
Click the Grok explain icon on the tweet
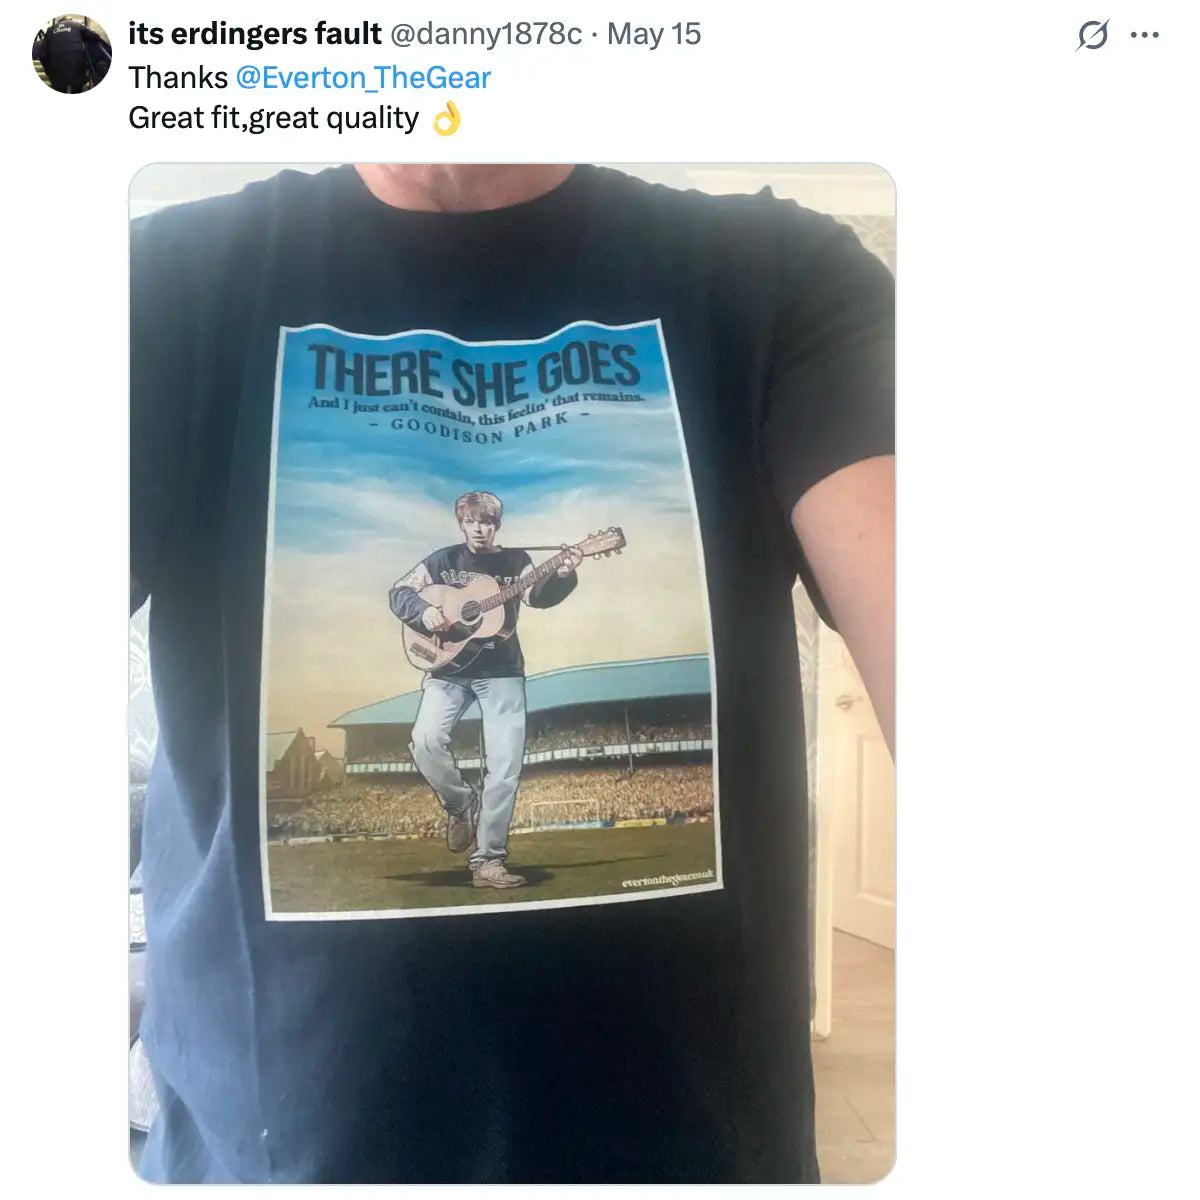click(x=1092, y=36)
